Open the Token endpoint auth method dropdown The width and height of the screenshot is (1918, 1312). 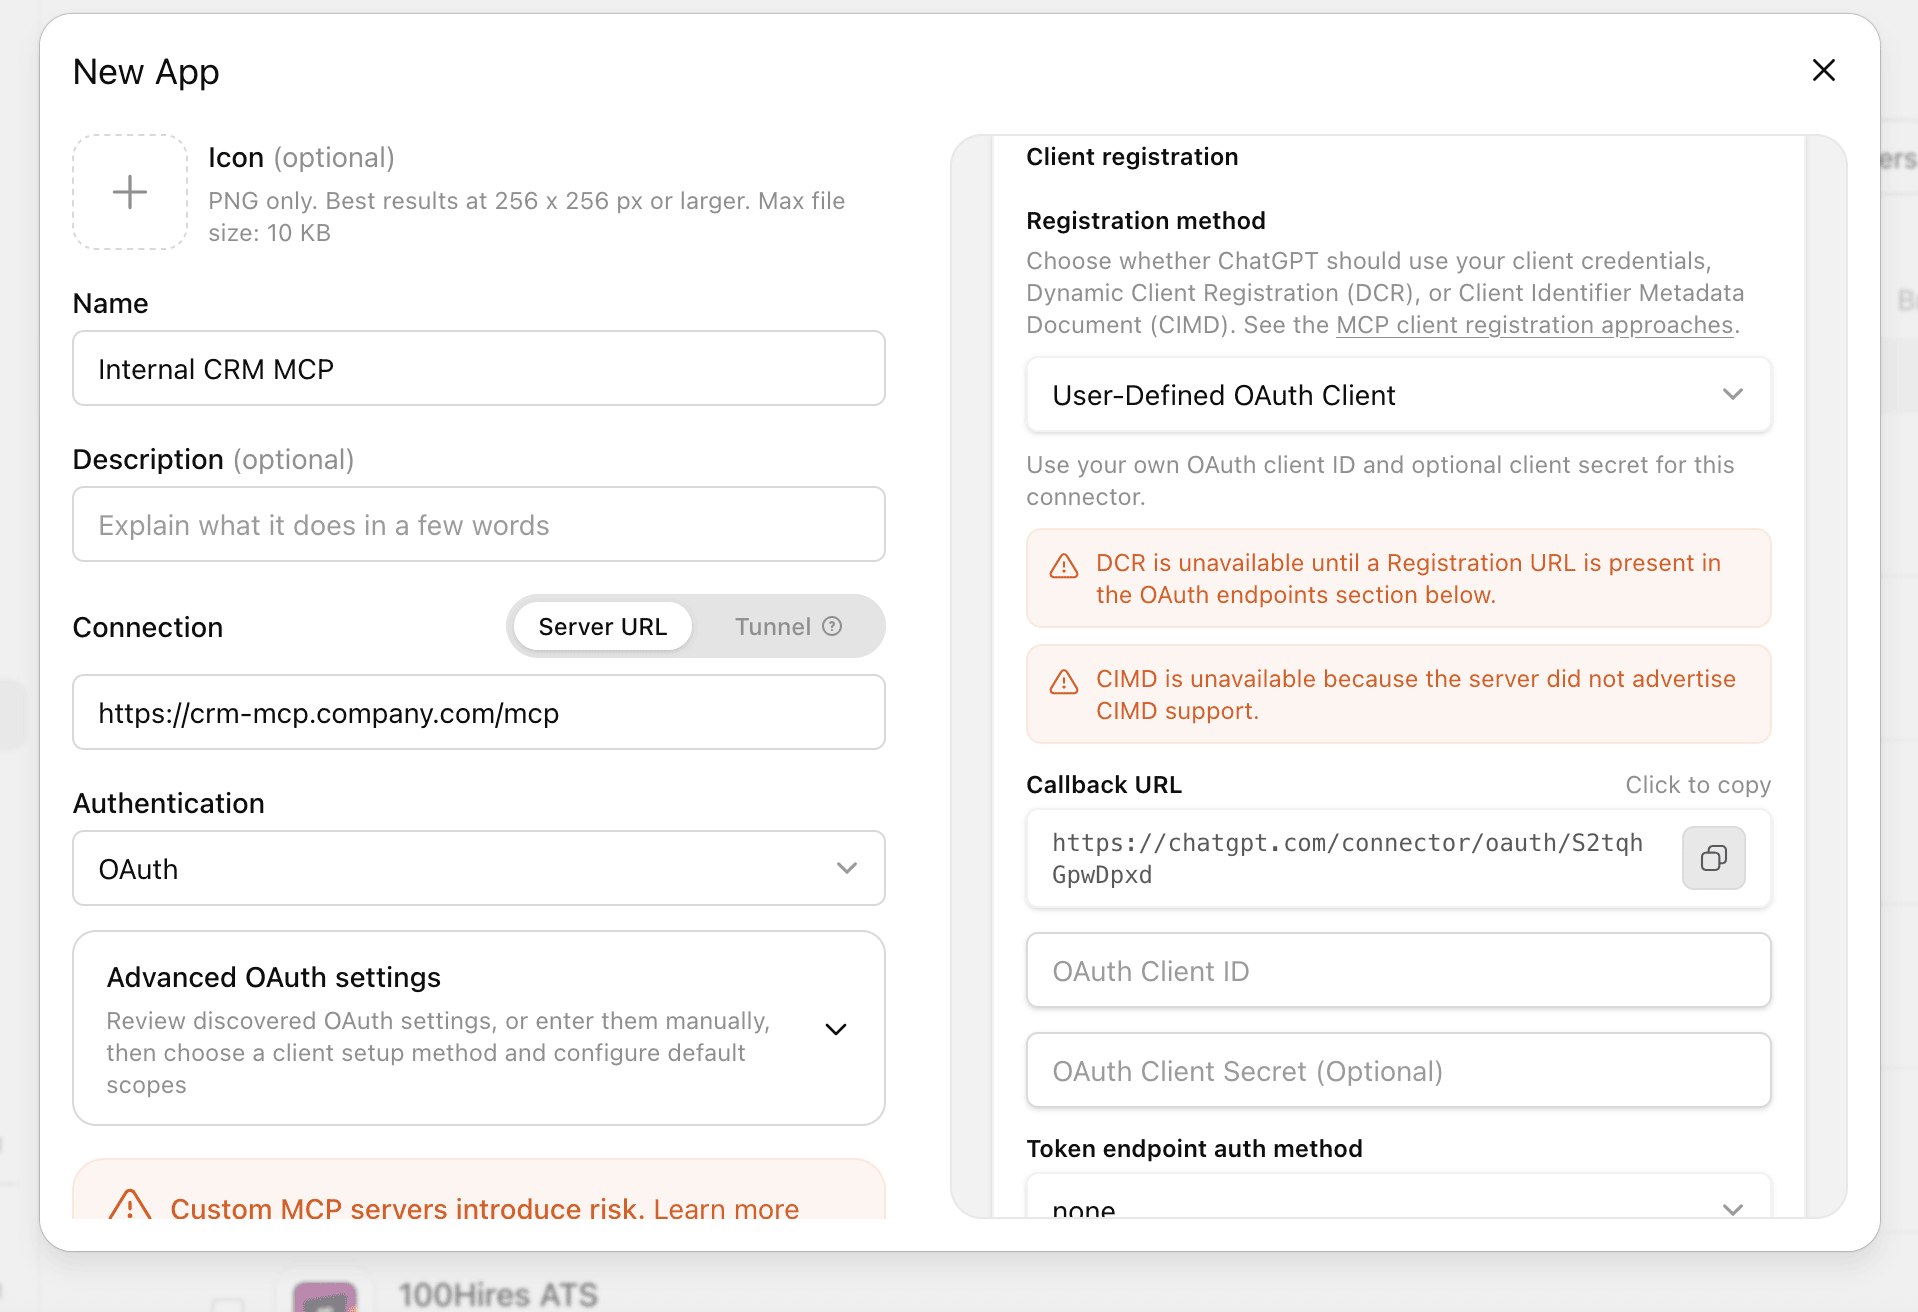[1398, 1198]
